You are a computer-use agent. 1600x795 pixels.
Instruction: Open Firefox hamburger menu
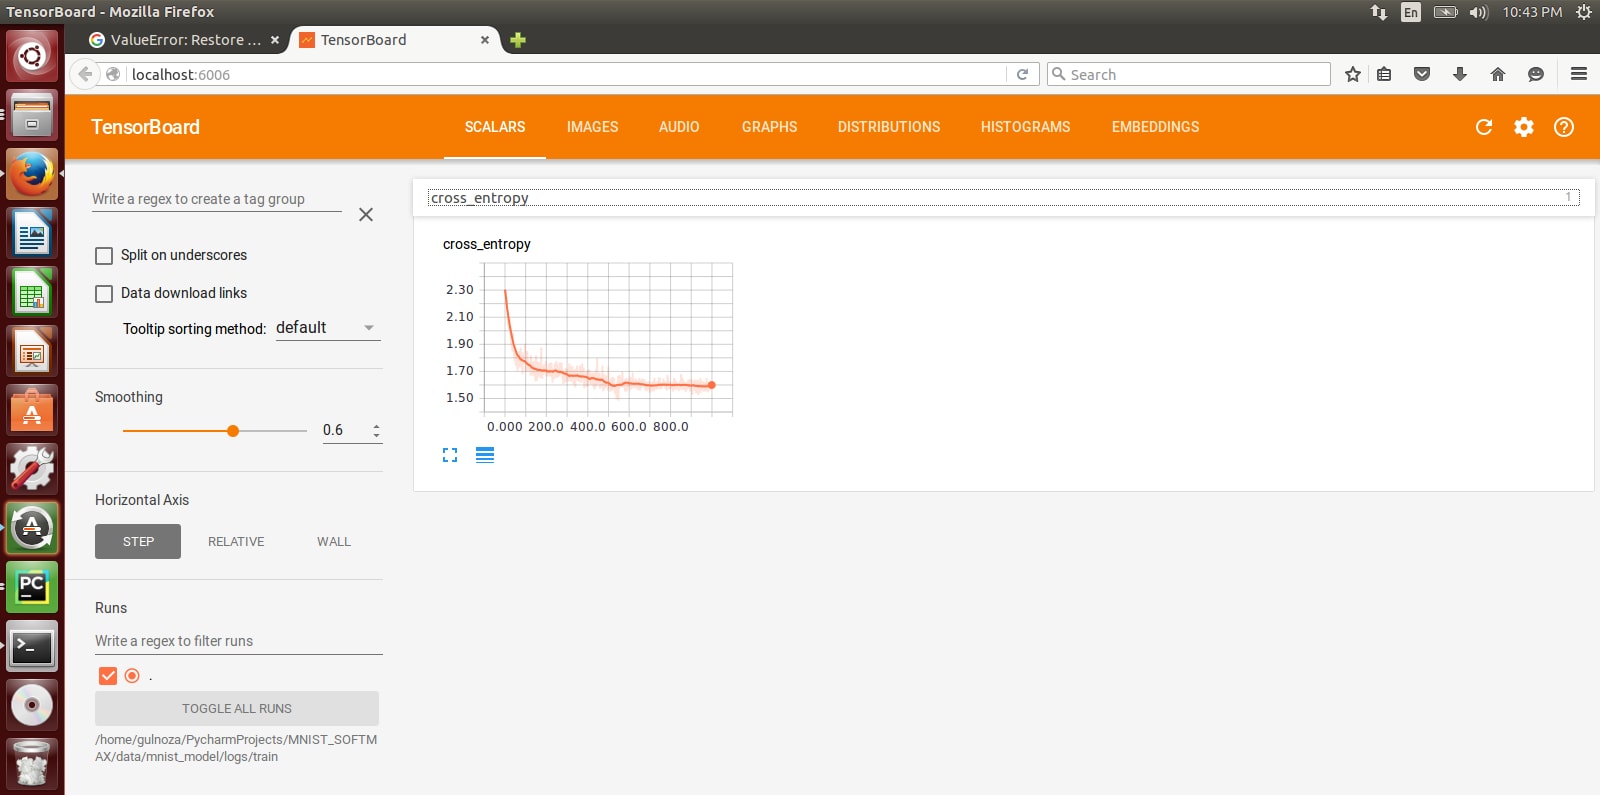(x=1579, y=74)
